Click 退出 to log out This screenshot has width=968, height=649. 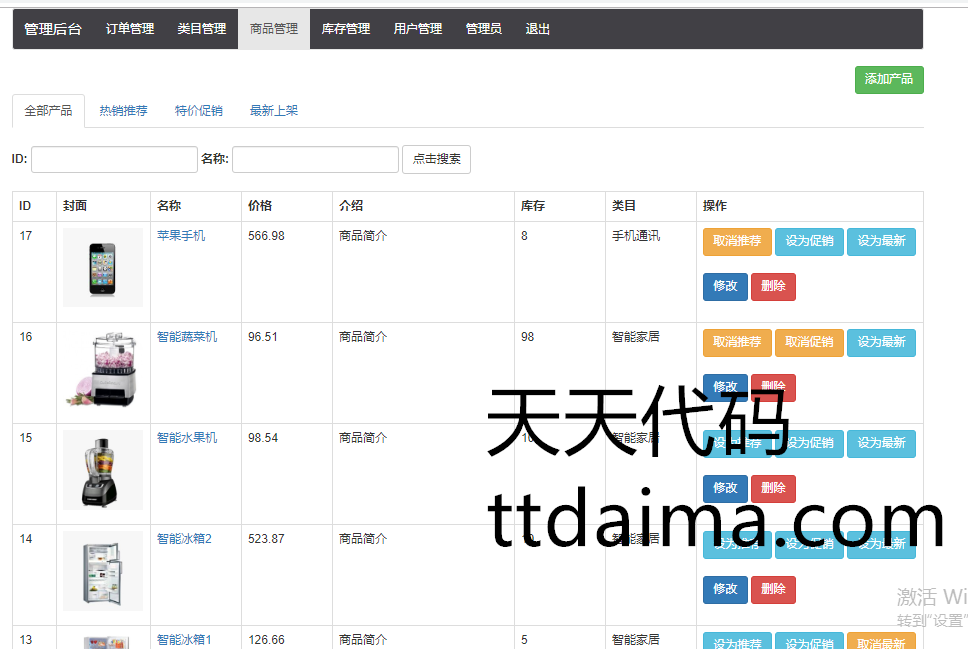point(538,29)
